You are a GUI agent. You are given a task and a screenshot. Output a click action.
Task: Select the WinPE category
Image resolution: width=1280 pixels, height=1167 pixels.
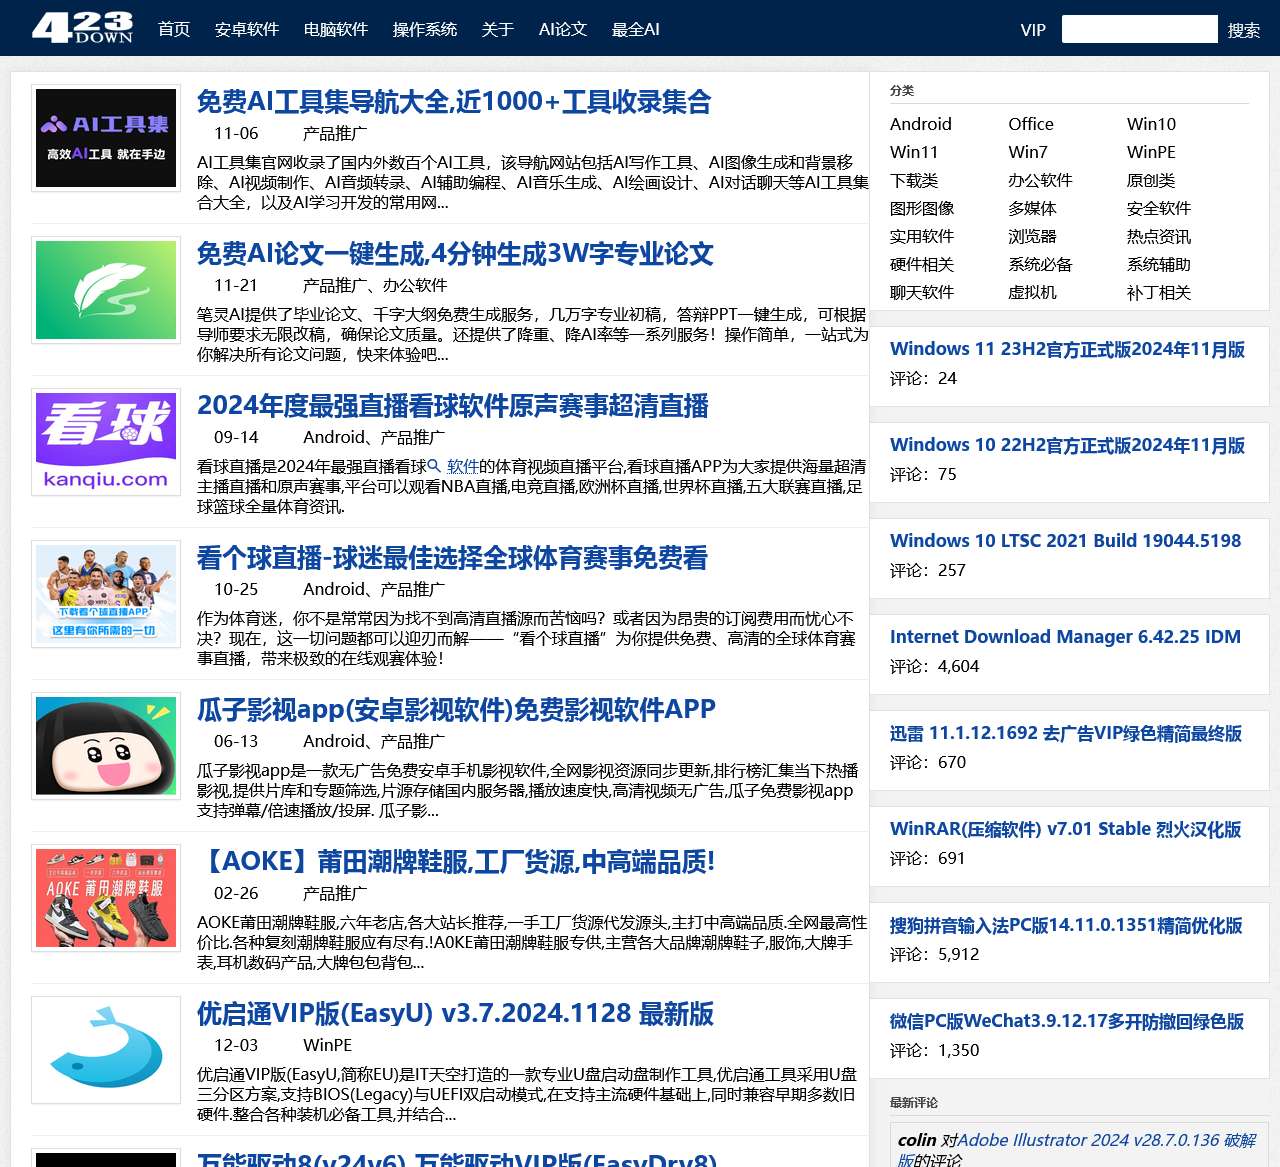coord(1151,152)
